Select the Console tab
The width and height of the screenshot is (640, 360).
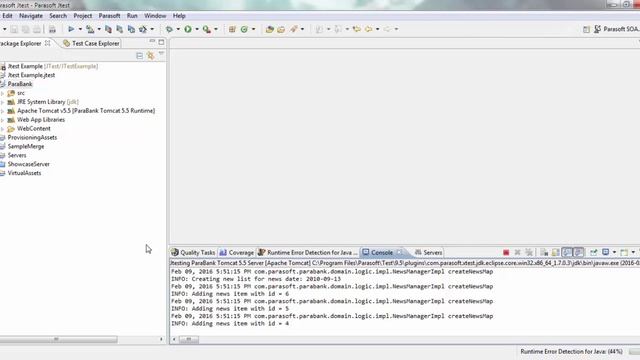pyautogui.click(x=381, y=253)
